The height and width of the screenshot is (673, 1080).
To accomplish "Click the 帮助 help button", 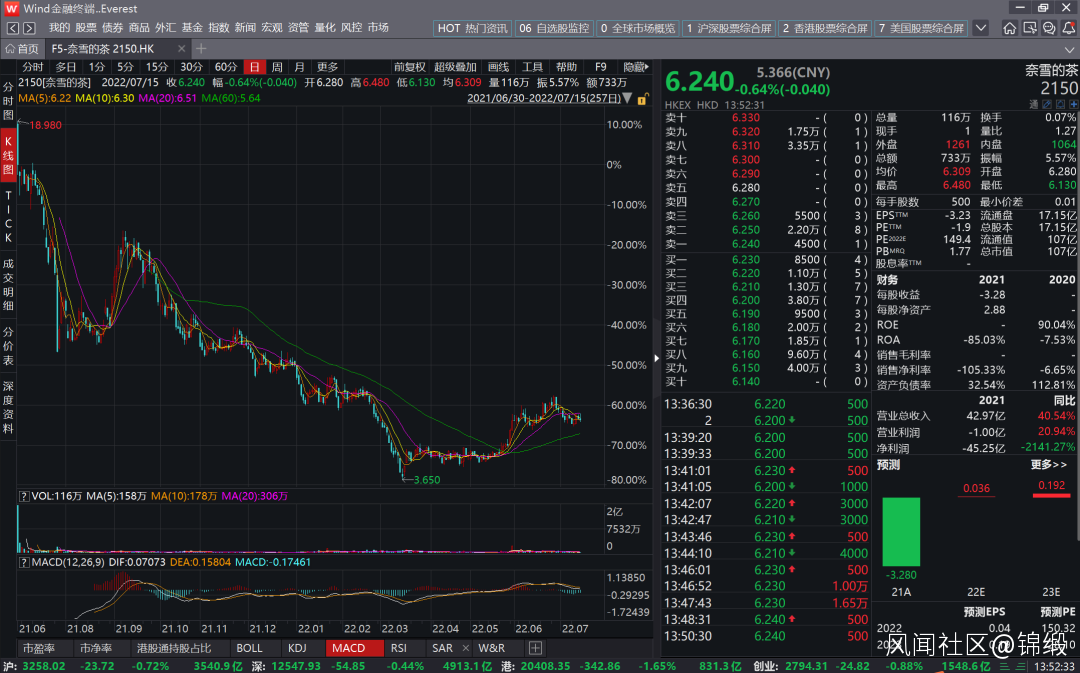I will pyautogui.click(x=566, y=67).
